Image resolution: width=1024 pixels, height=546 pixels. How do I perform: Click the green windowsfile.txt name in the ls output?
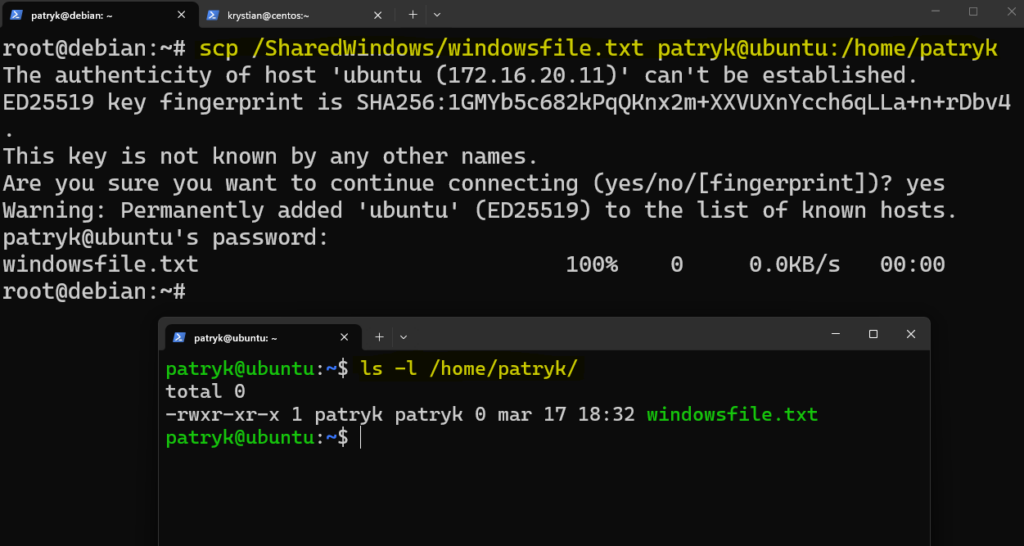[732, 414]
